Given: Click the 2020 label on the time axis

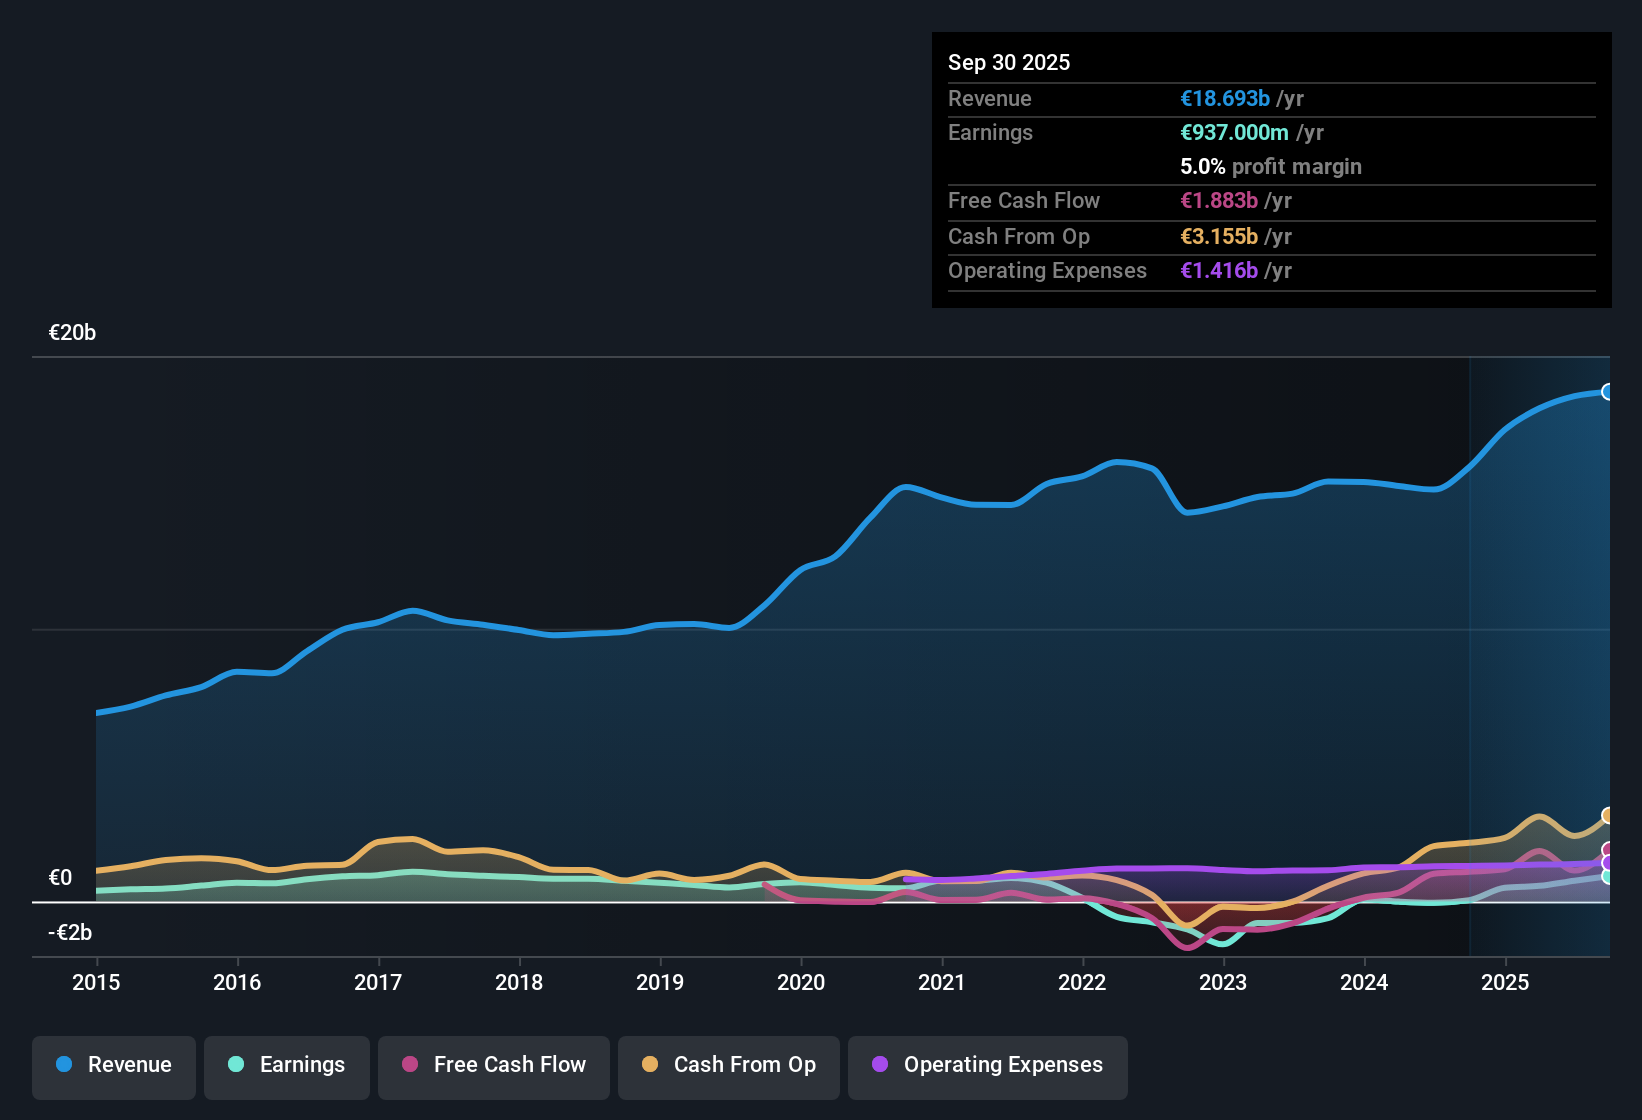Looking at the screenshot, I should (801, 983).
